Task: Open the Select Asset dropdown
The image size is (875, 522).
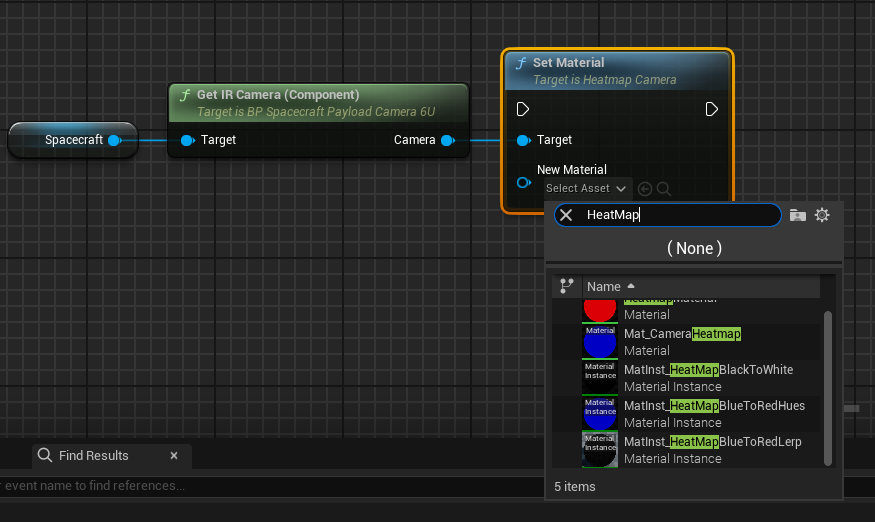Action: 586,188
